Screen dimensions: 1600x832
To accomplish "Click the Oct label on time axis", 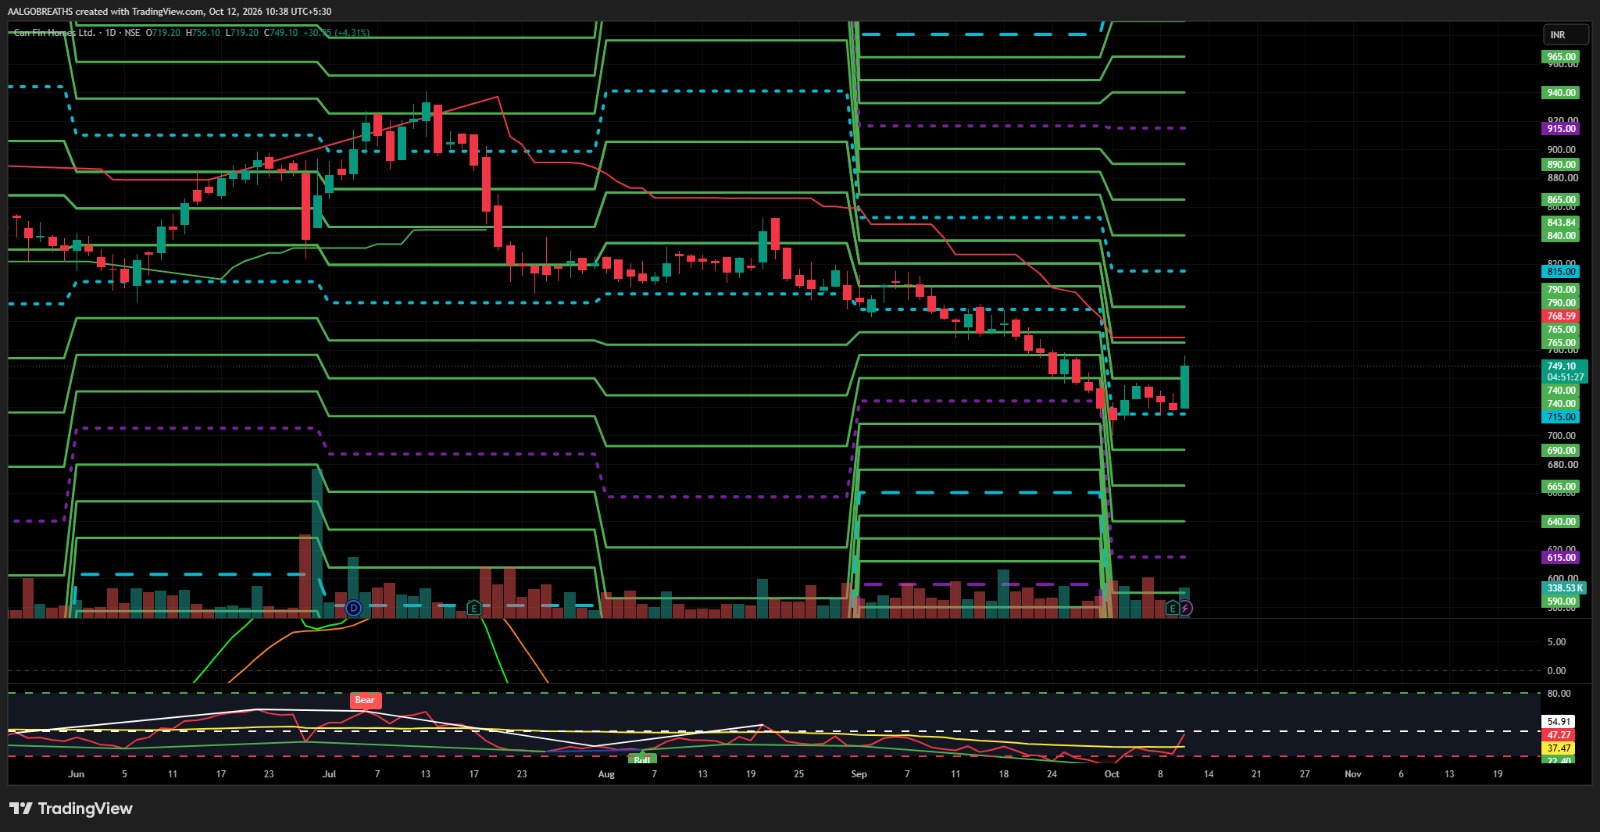I will tap(1111, 774).
